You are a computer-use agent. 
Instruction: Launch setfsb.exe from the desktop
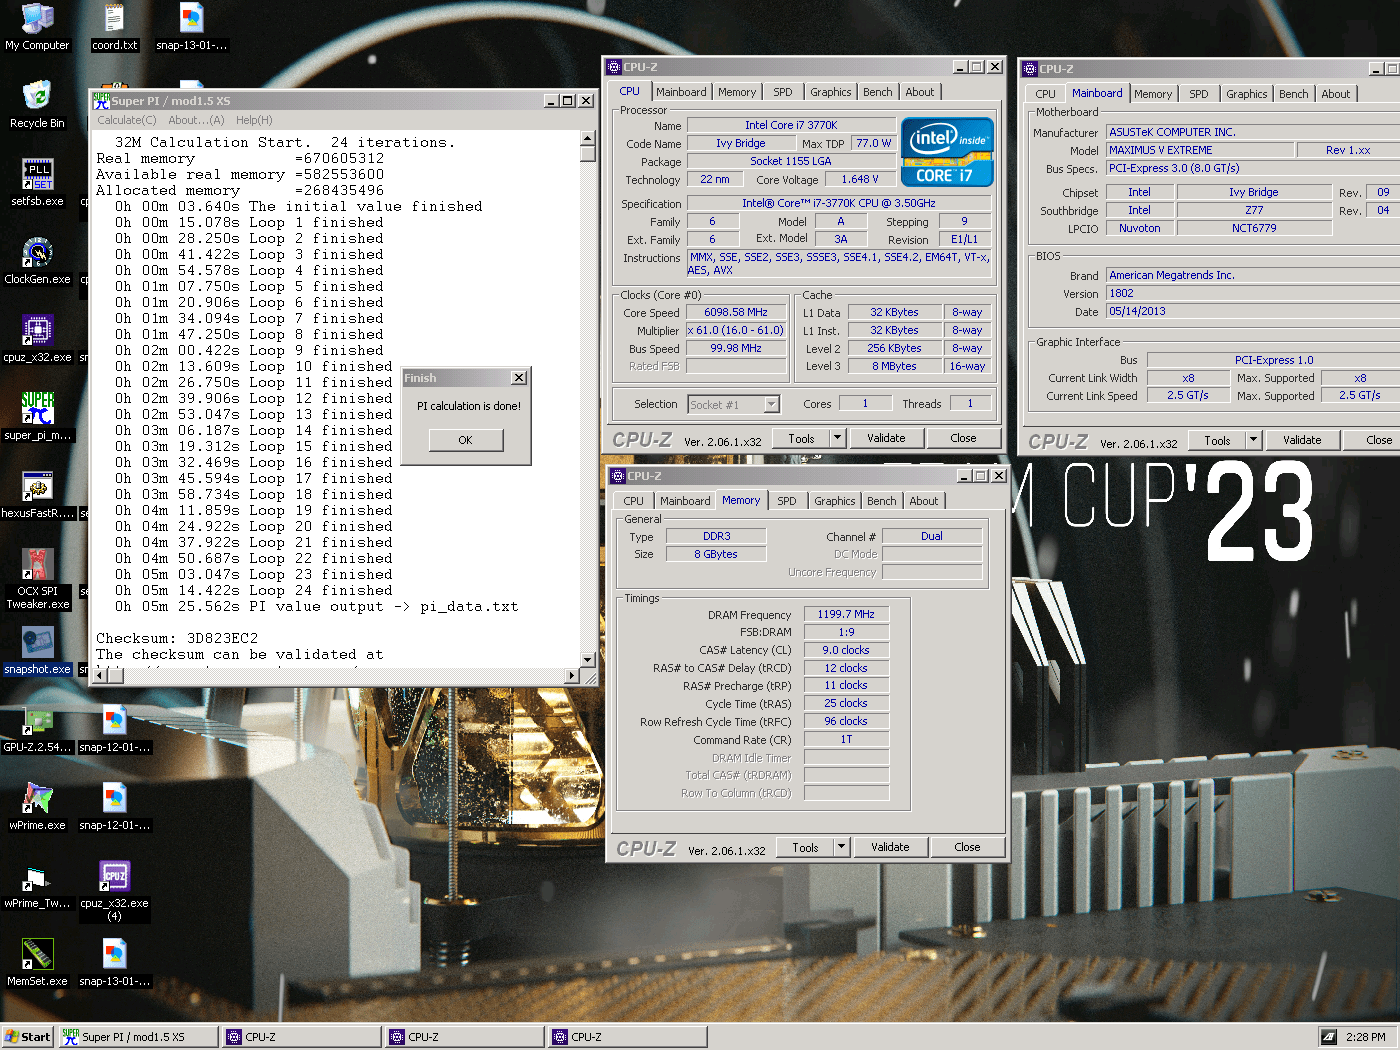click(x=37, y=183)
